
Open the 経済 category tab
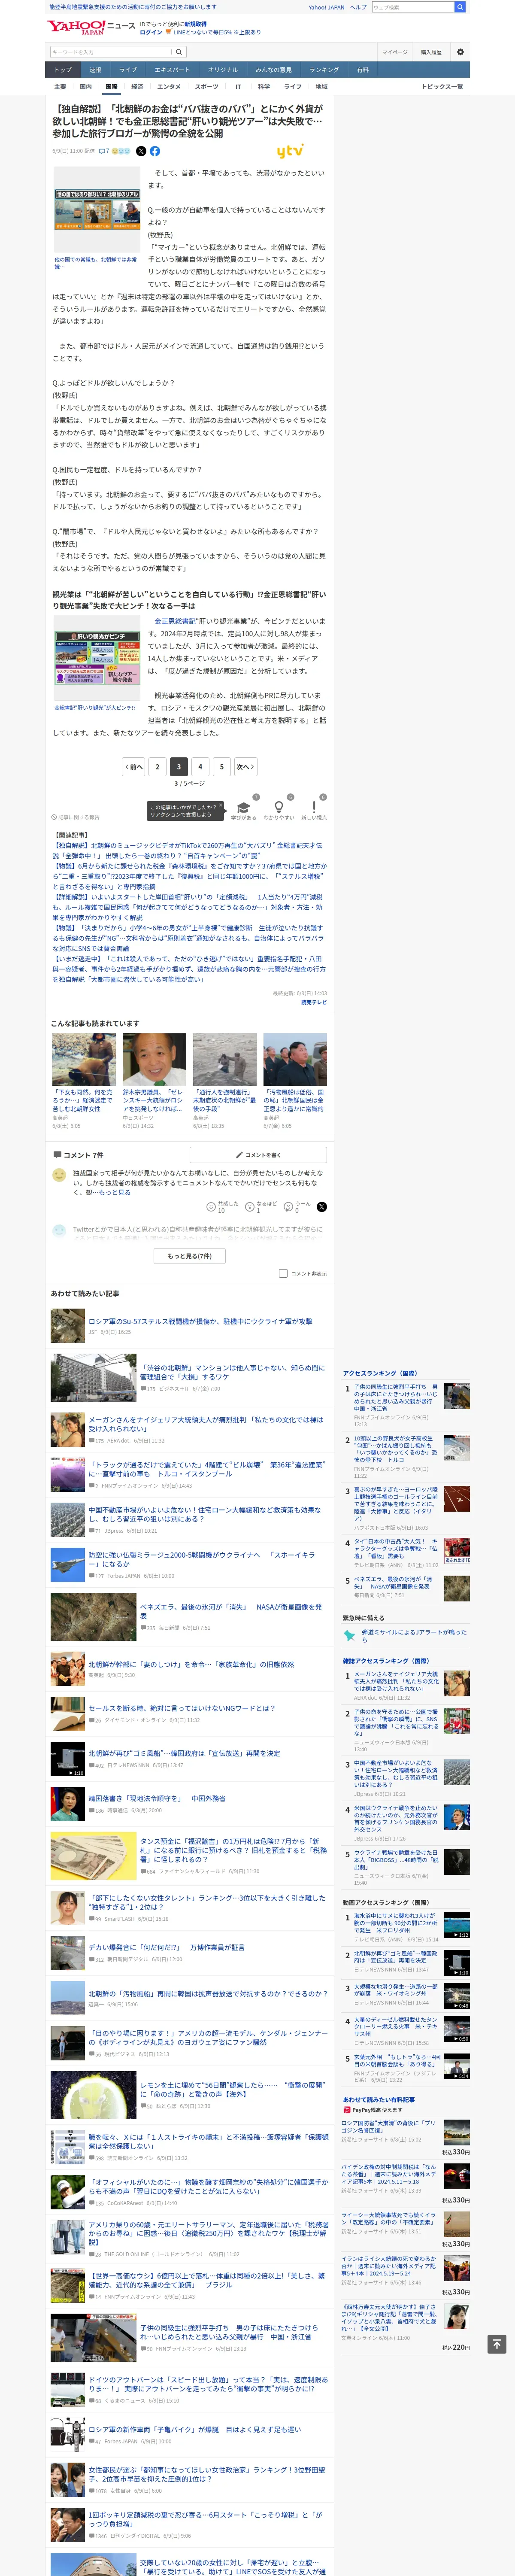click(x=137, y=87)
